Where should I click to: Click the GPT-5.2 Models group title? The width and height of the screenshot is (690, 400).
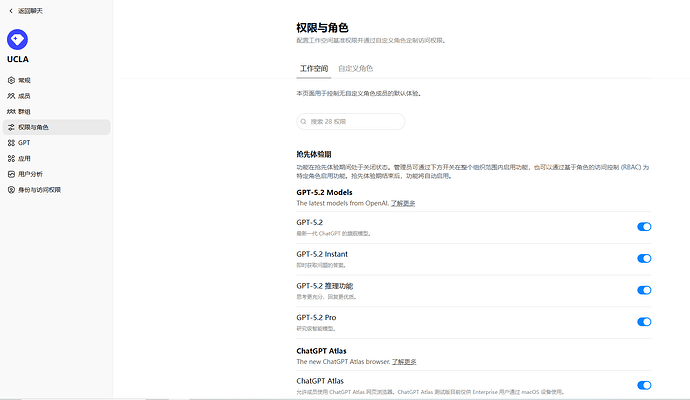tap(324, 192)
